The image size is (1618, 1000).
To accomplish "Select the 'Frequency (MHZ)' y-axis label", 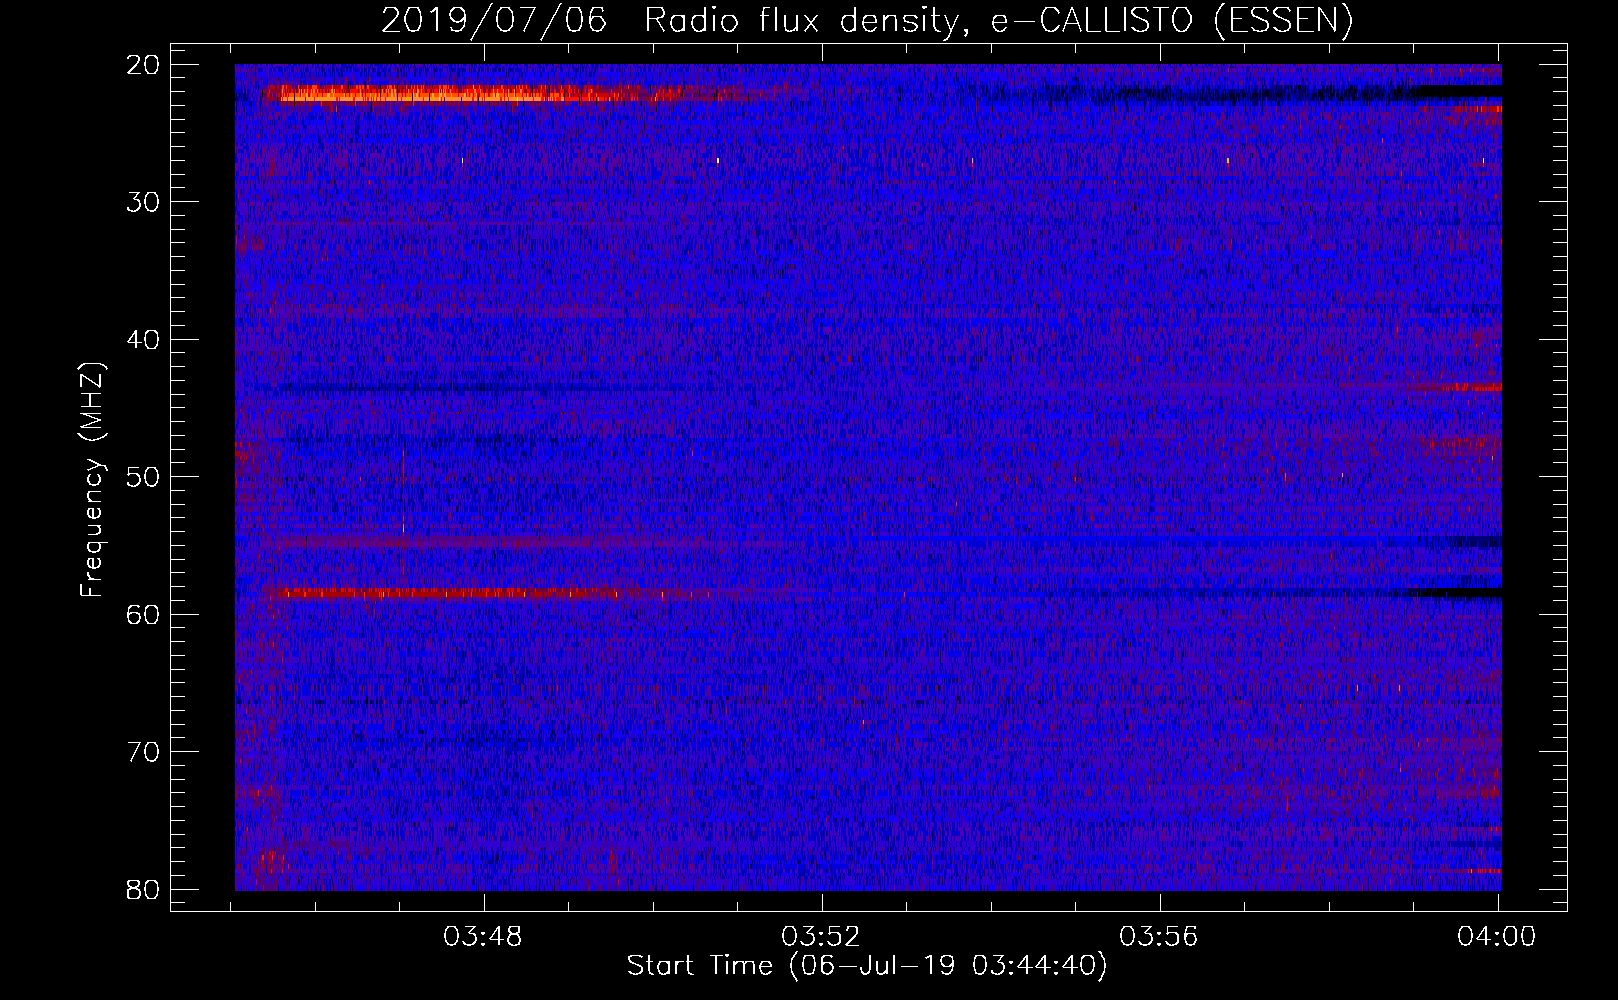I will pyautogui.click(x=92, y=480).
